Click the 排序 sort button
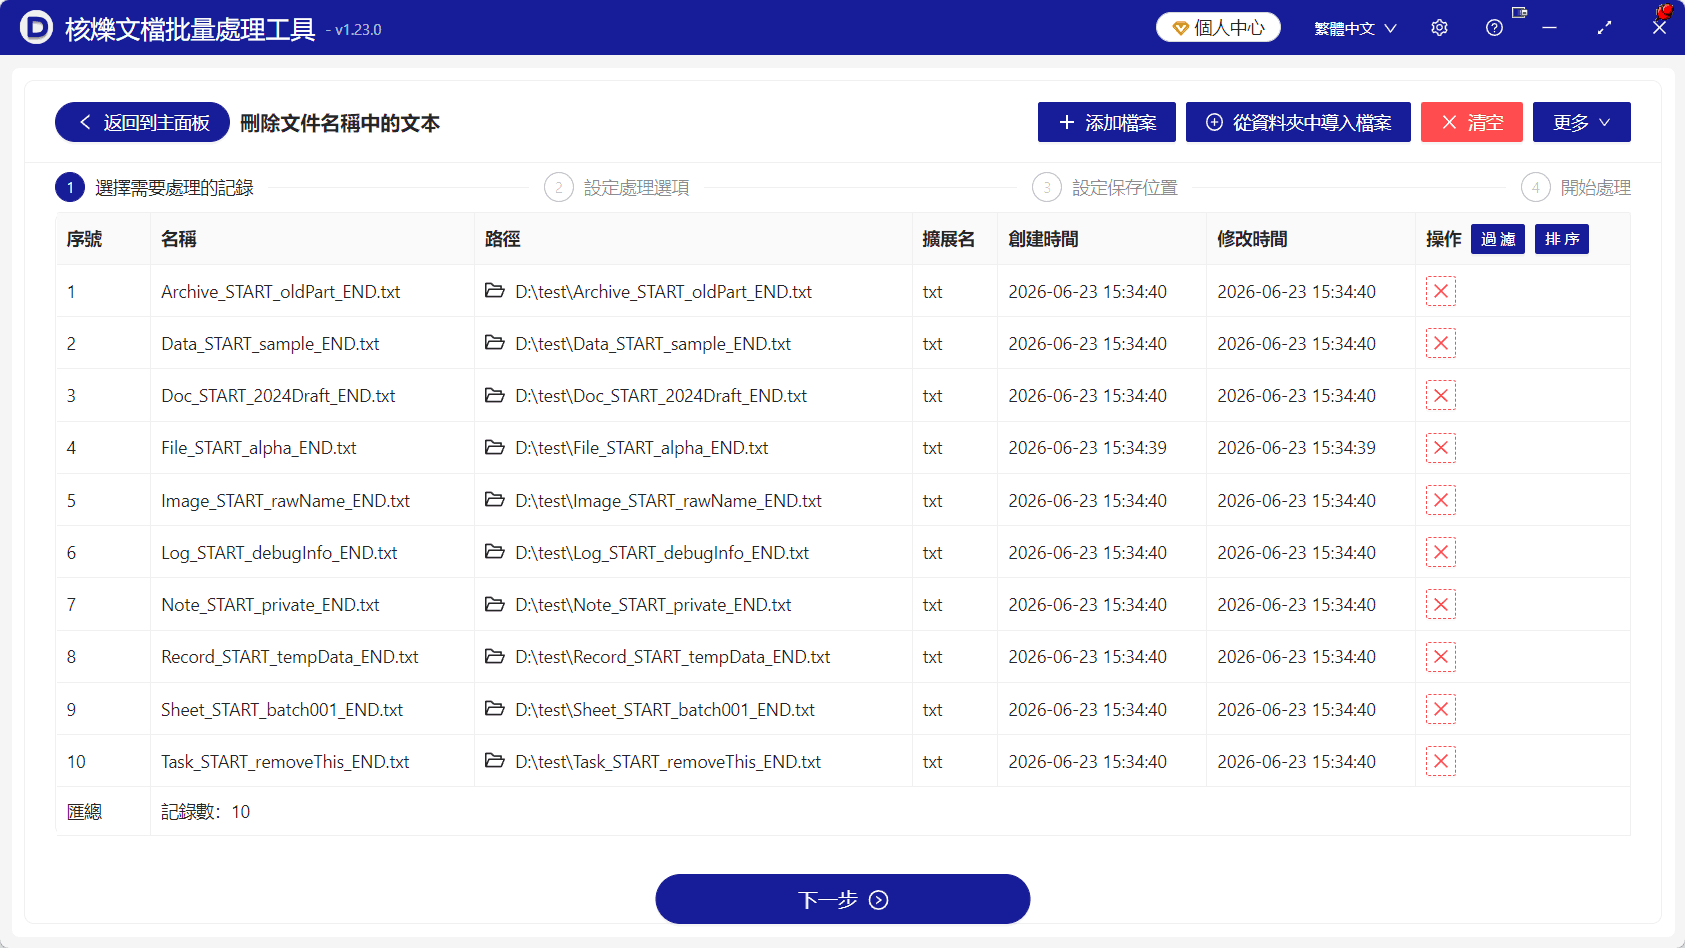The image size is (1685, 948). [x=1561, y=239]
